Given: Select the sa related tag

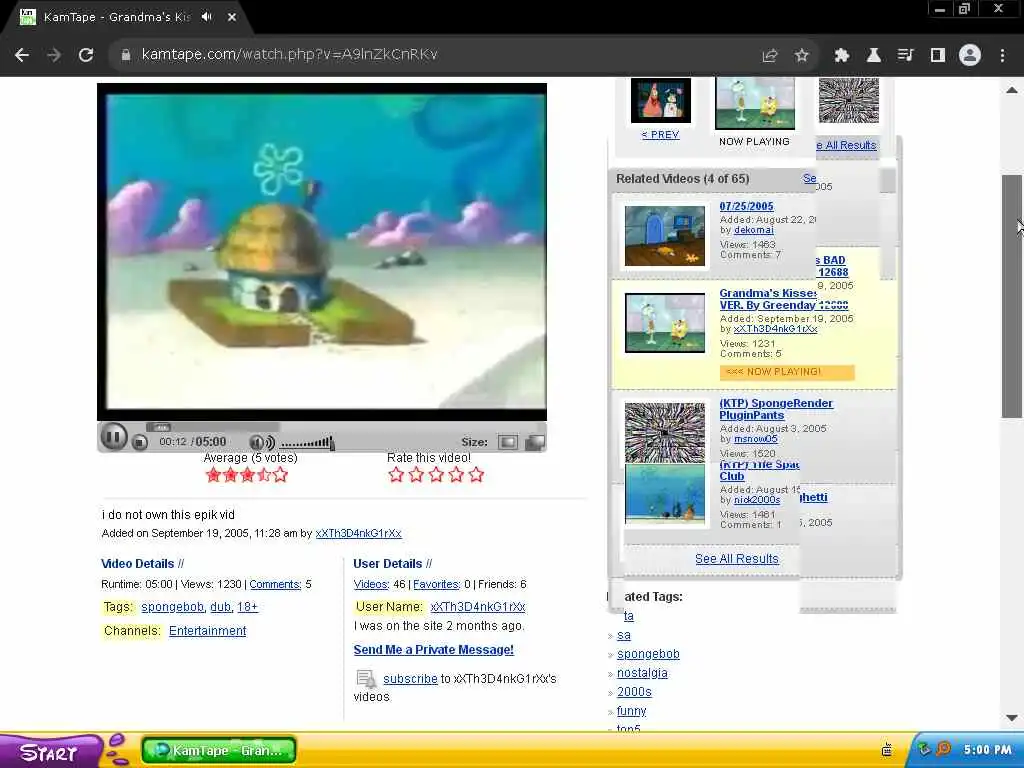Looking at the screenshot, I should (624, 635).
